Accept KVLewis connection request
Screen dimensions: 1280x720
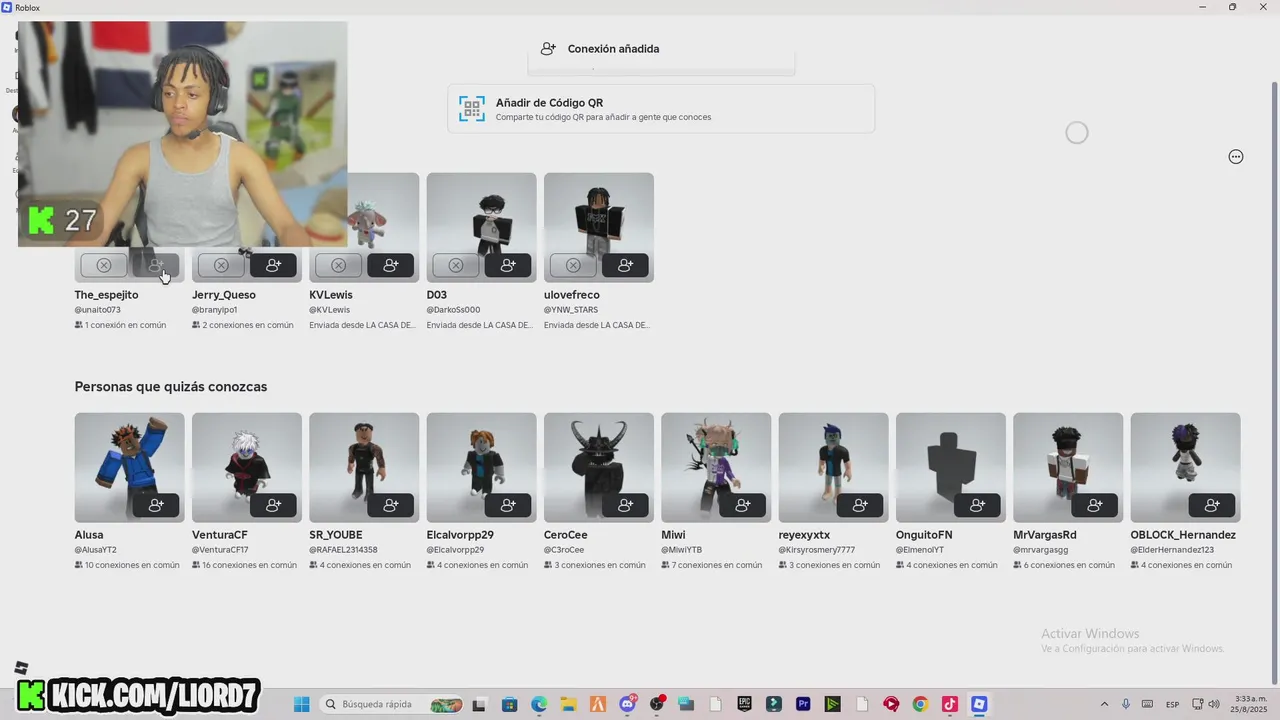pos(391,265)
